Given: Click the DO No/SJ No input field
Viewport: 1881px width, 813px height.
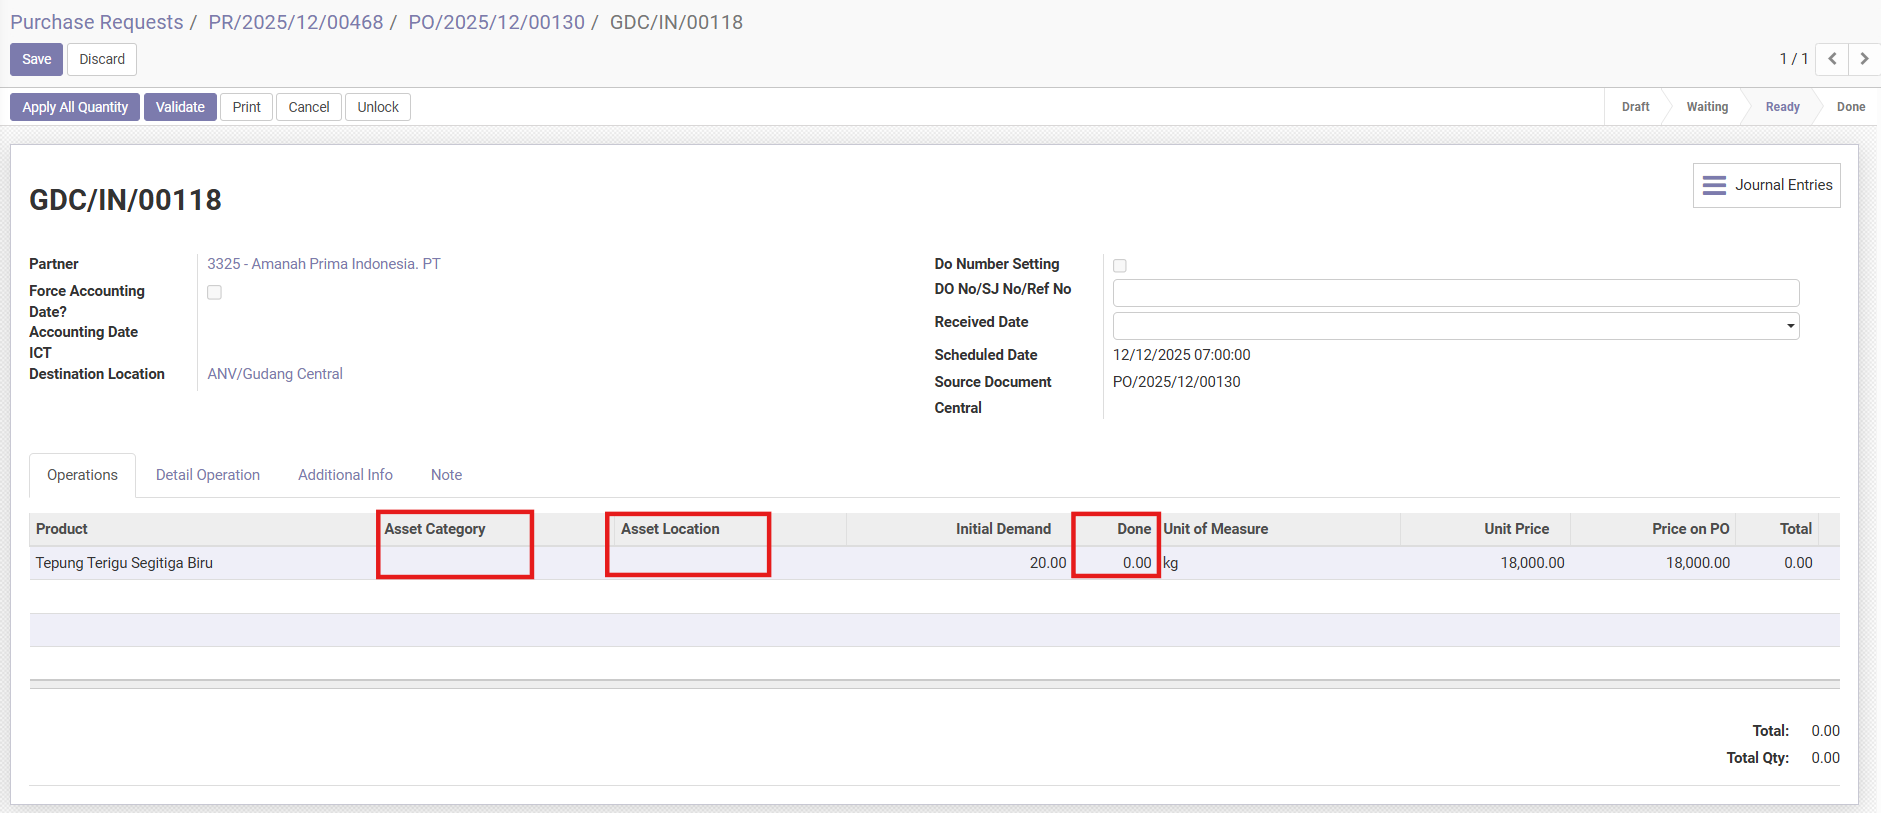Looking at the screenshot, I should pos(1455,293).
